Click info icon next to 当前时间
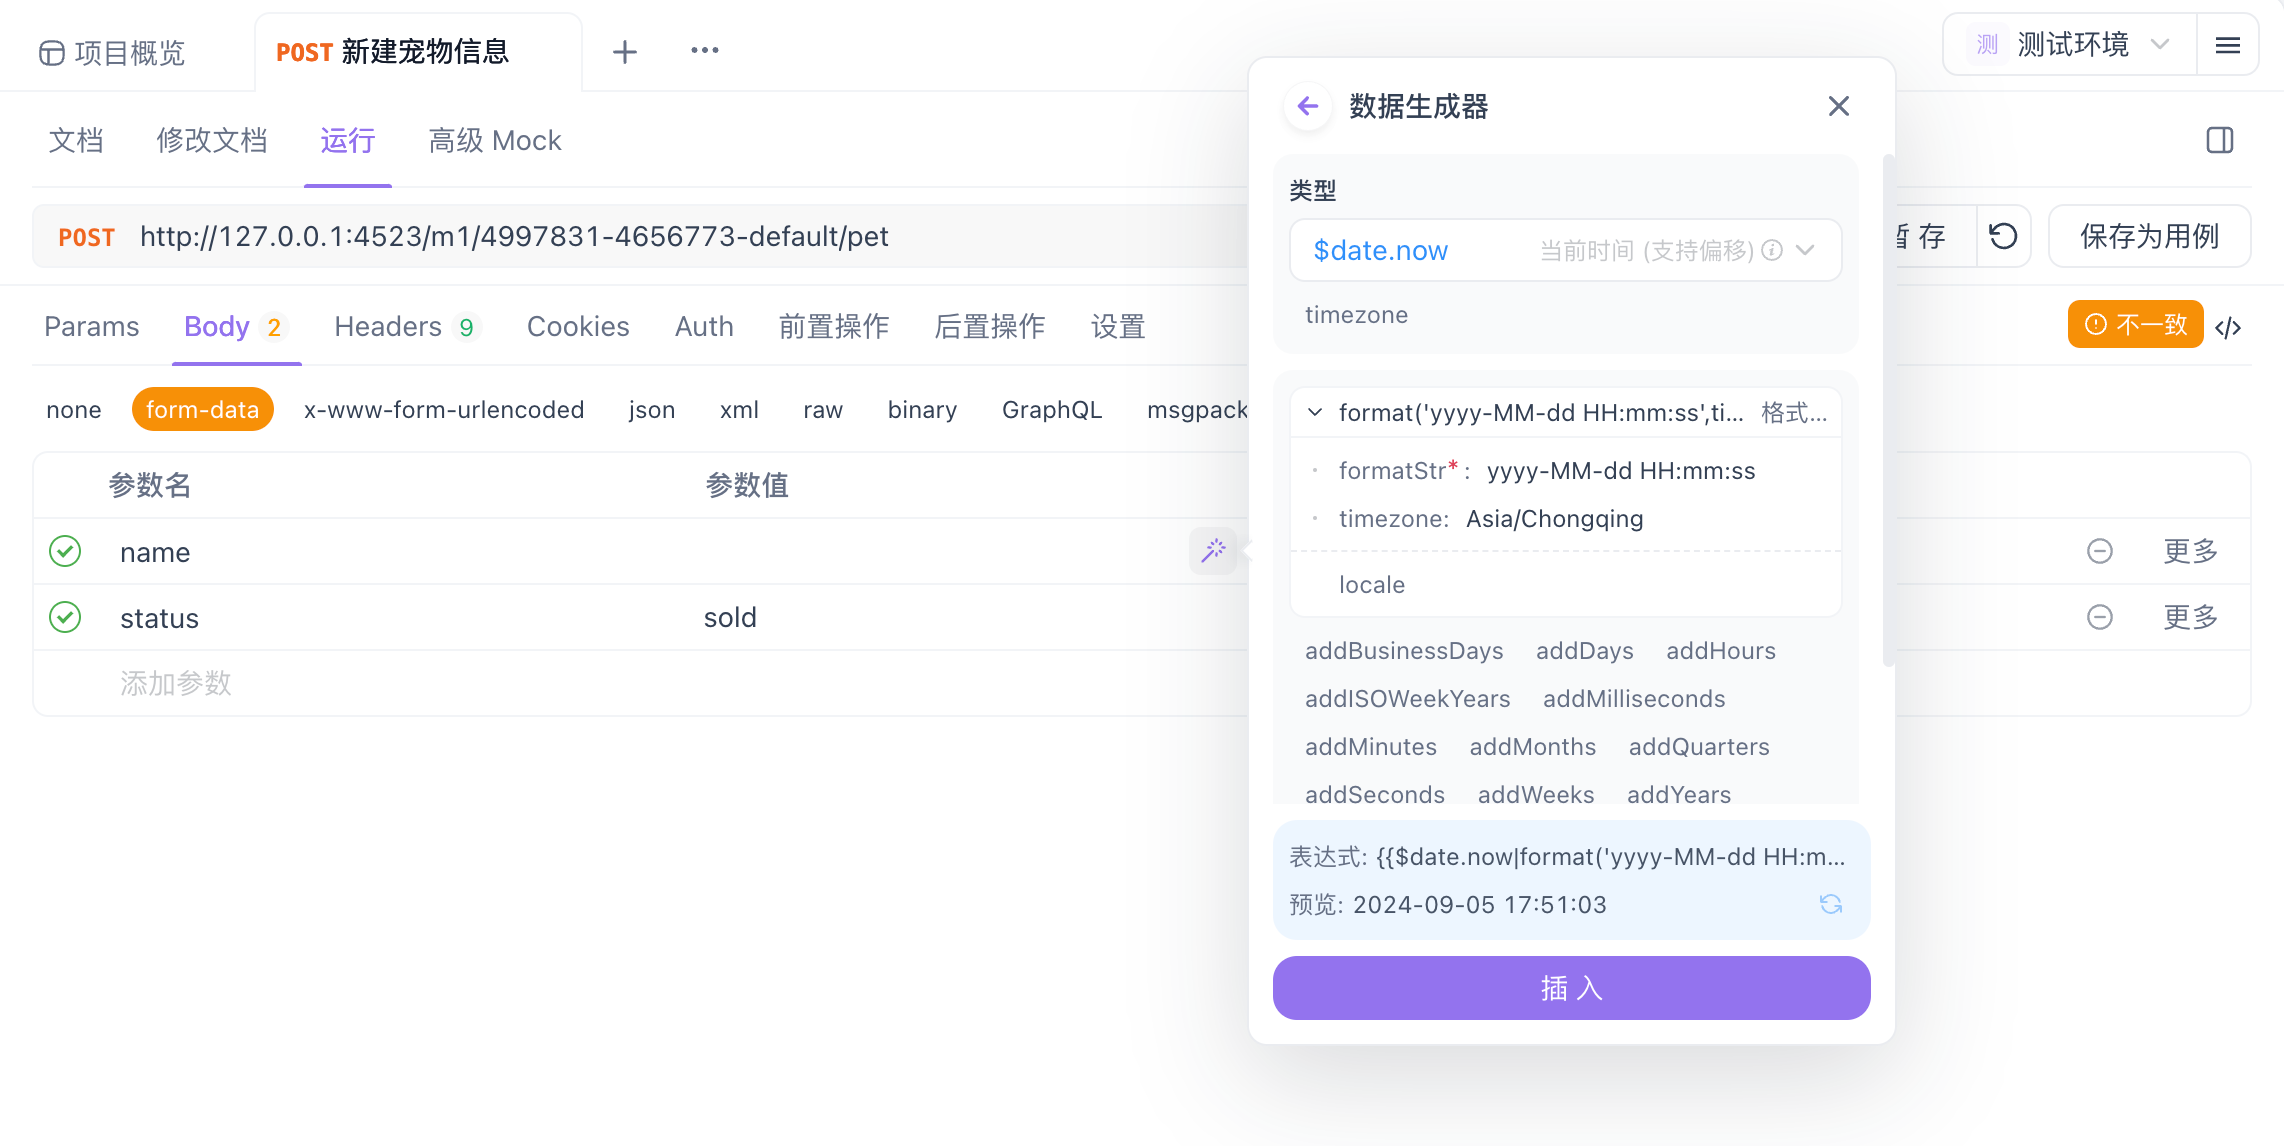2284x1146 pixels. point(1772,251)
